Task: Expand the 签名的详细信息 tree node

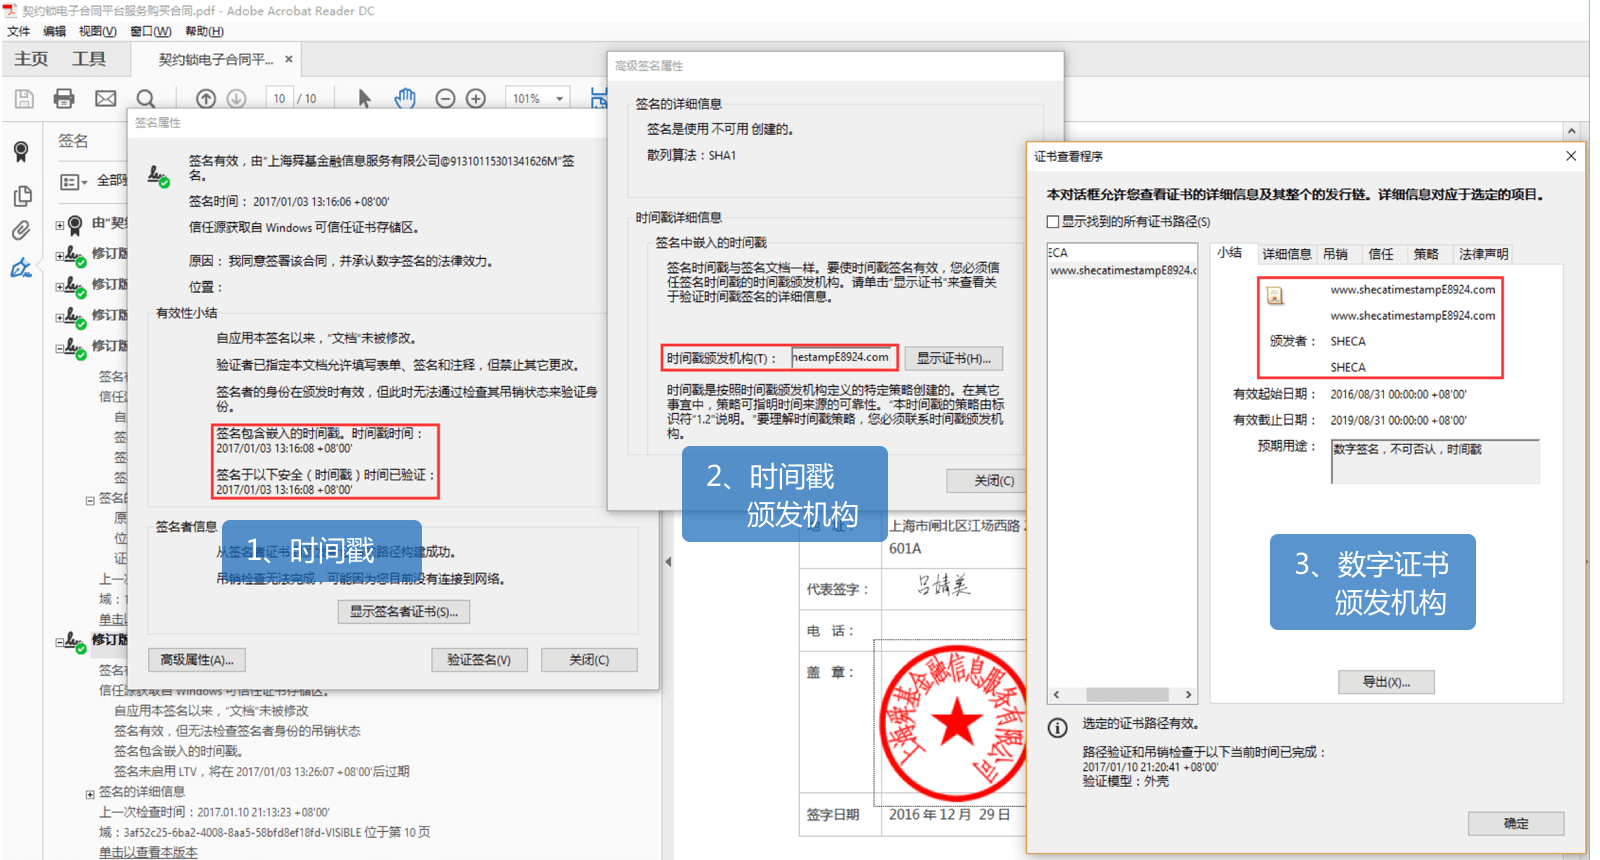Action: click(90, 793)
